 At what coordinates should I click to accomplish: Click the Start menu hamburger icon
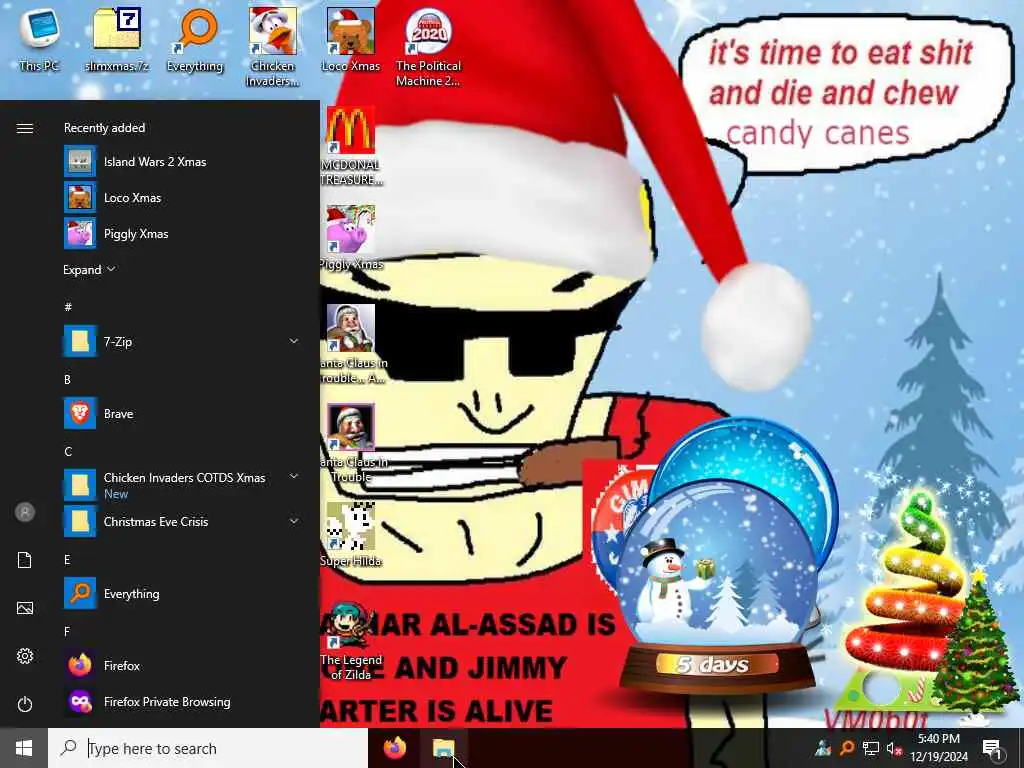pos(25,128)
